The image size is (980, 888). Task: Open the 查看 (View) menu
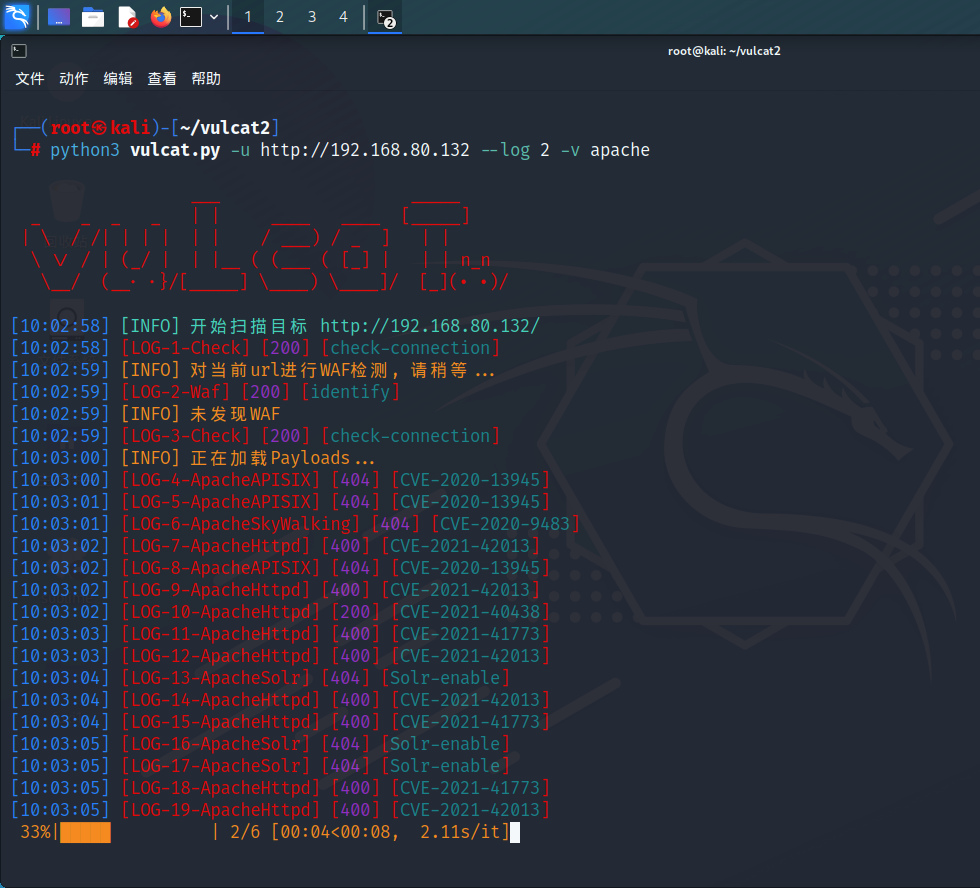click(162, 79)
